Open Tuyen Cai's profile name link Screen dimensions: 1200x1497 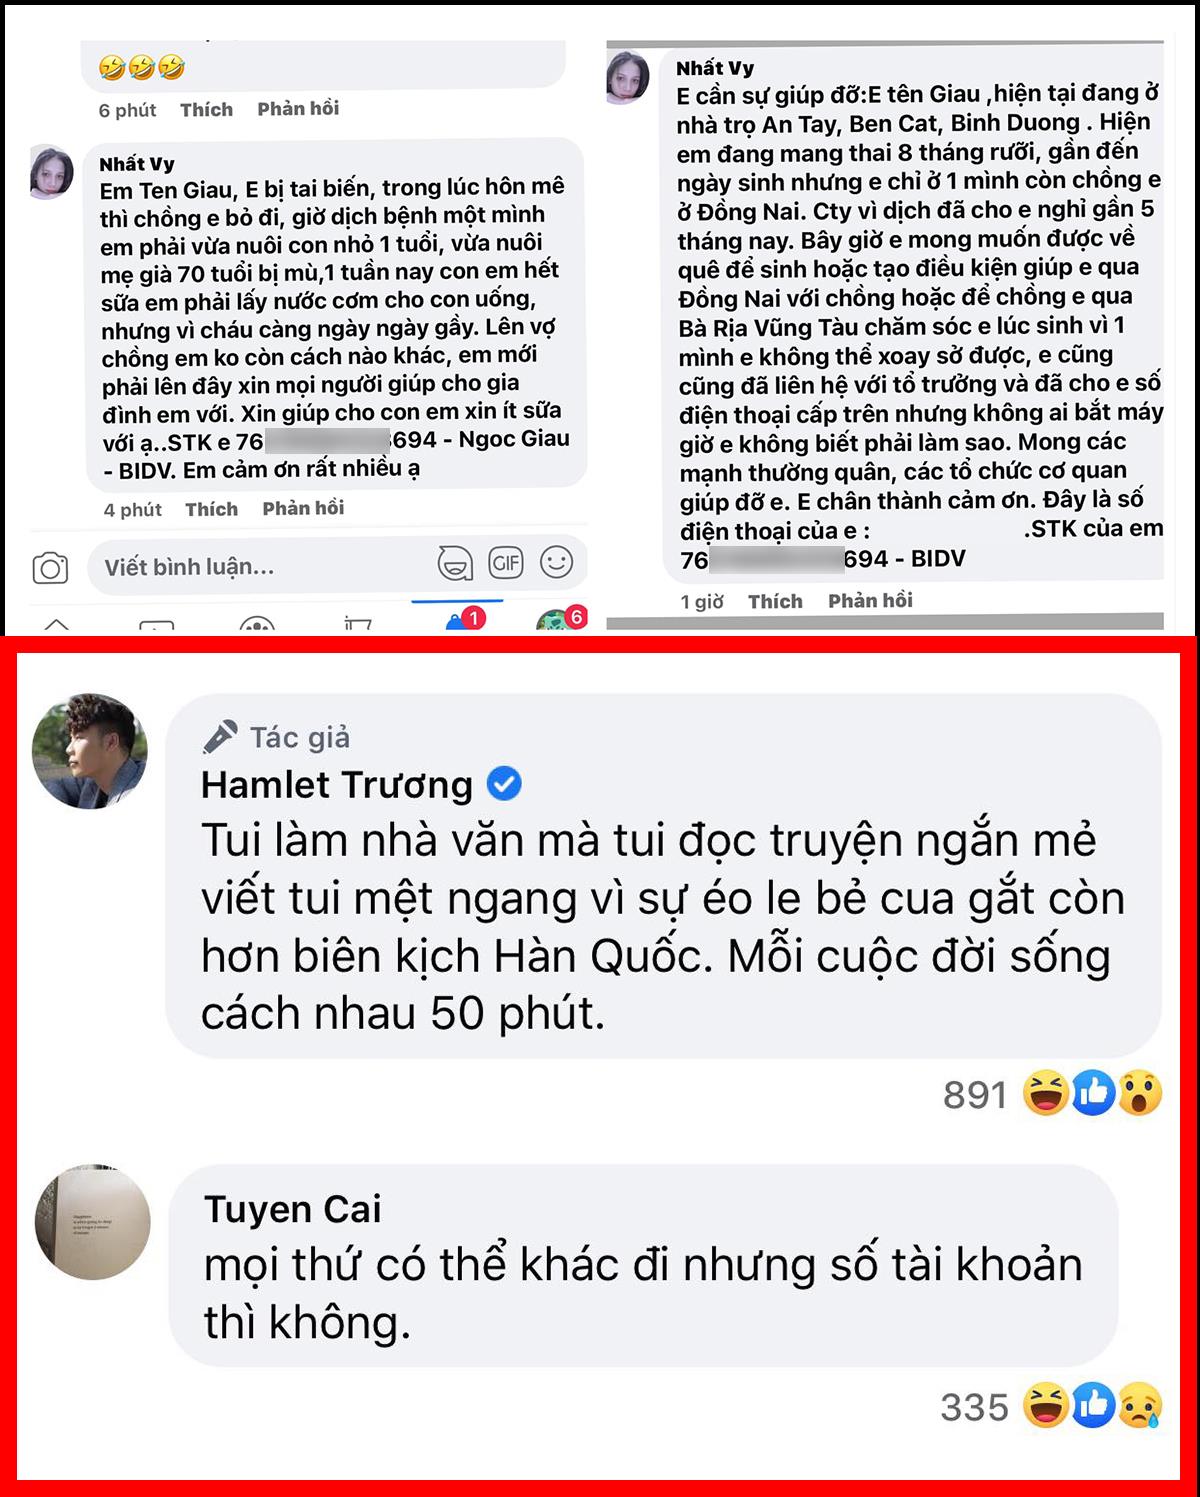[x=292, y=1209]
